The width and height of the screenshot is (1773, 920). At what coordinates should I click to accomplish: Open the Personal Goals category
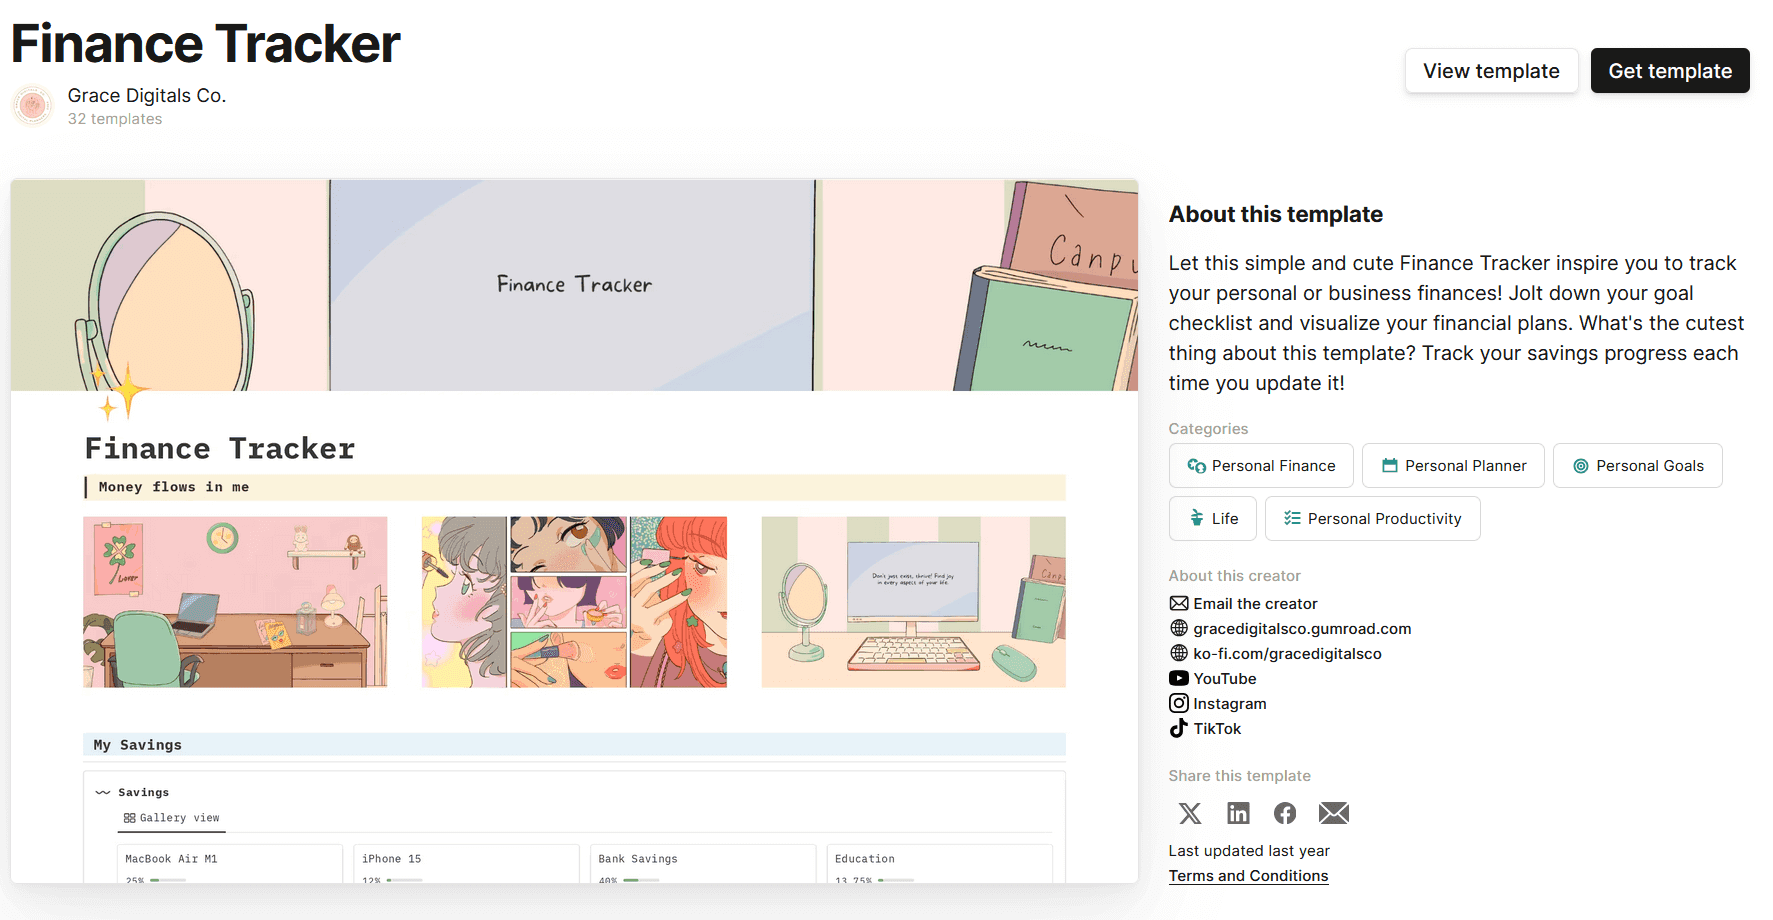click(x=1637, y=466)
